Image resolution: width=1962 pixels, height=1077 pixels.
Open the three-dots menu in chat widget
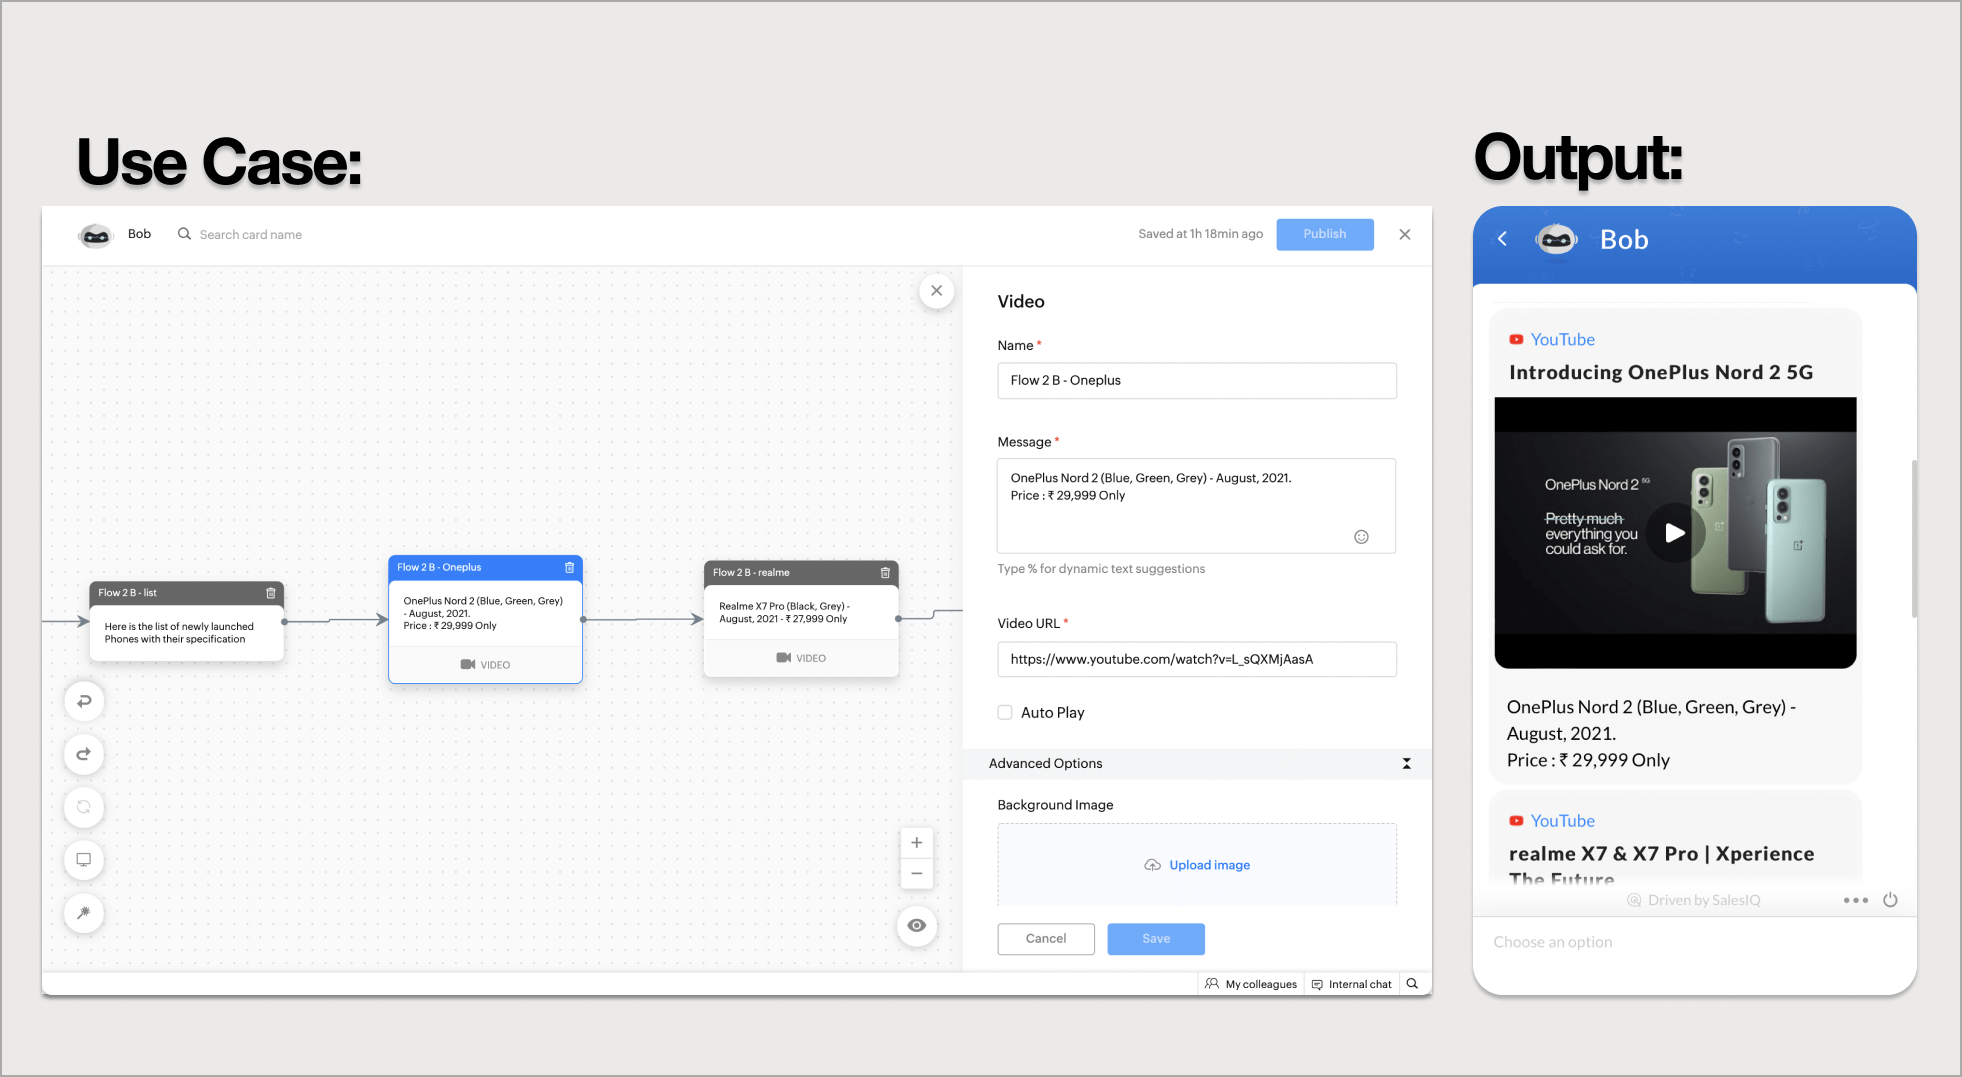click(x=1855, y=900)
